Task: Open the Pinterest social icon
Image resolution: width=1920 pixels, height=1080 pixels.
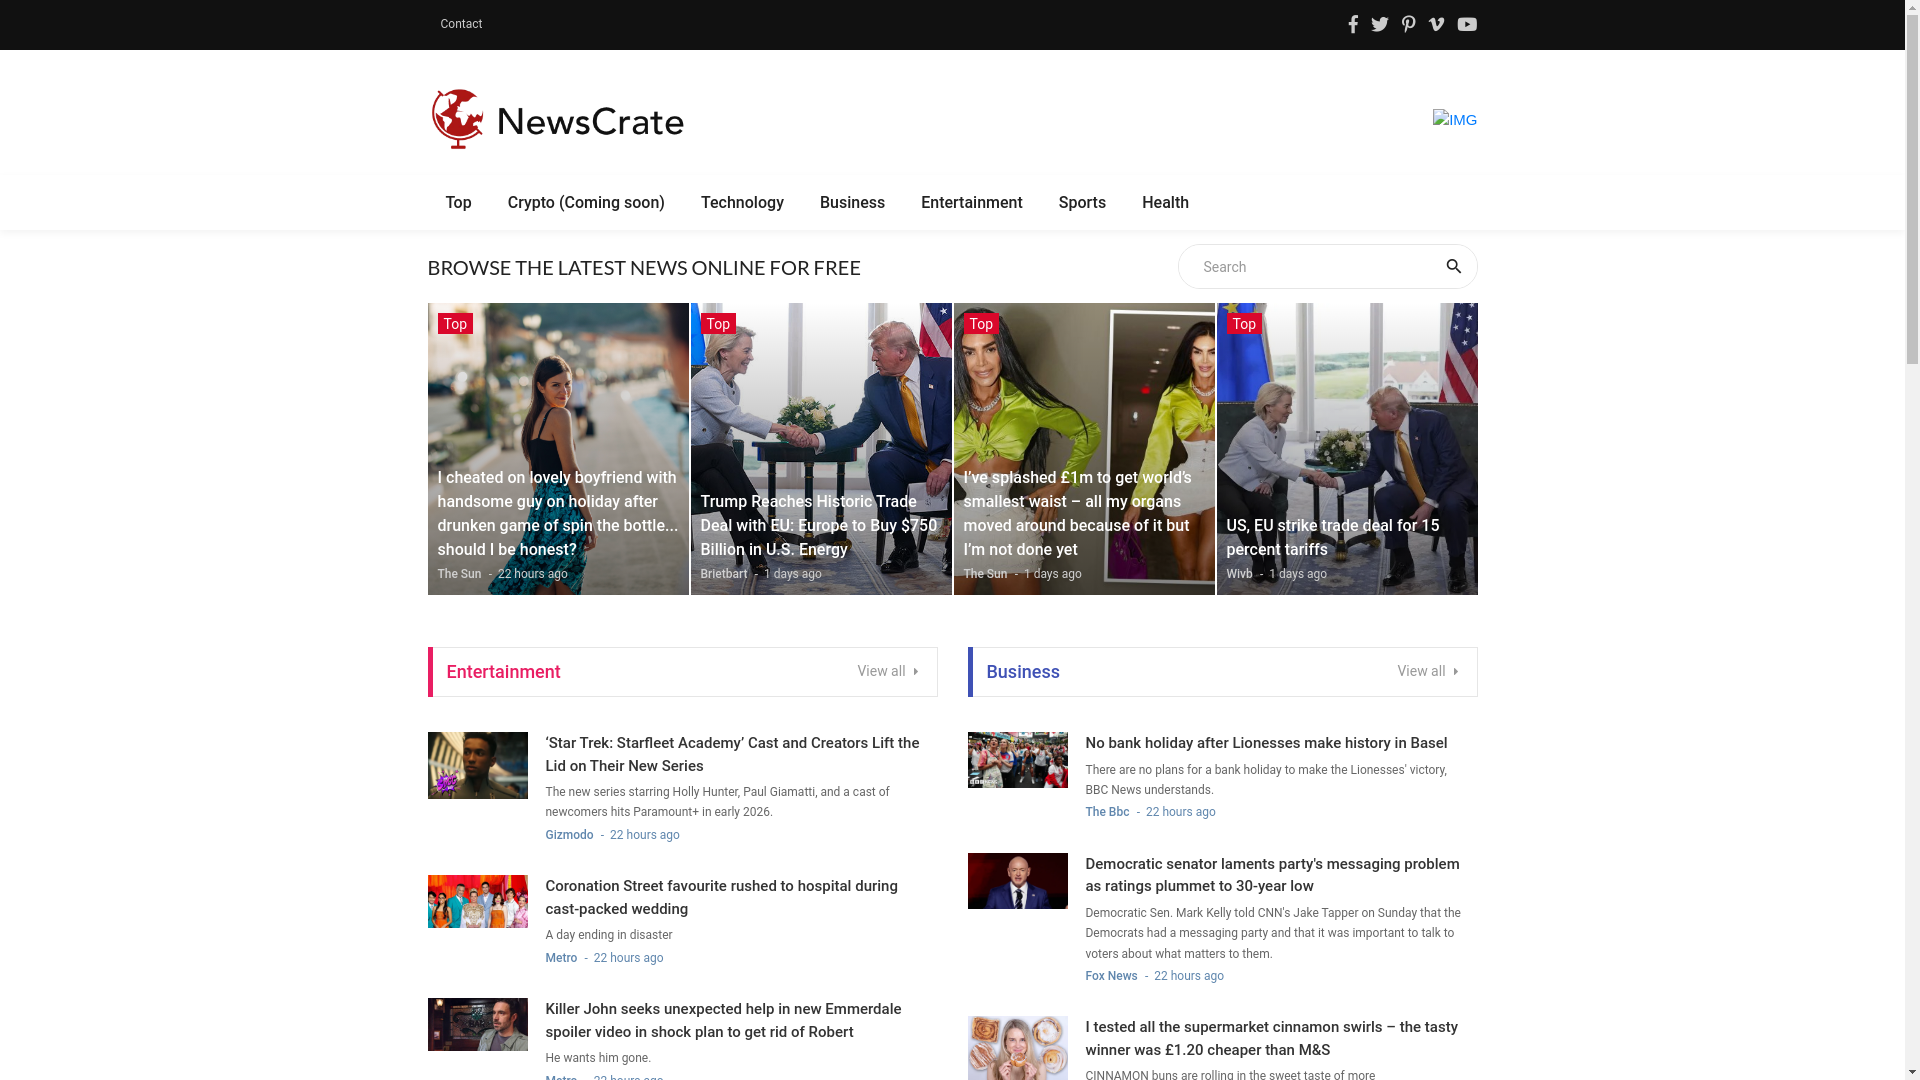Action: [1408, 24]
